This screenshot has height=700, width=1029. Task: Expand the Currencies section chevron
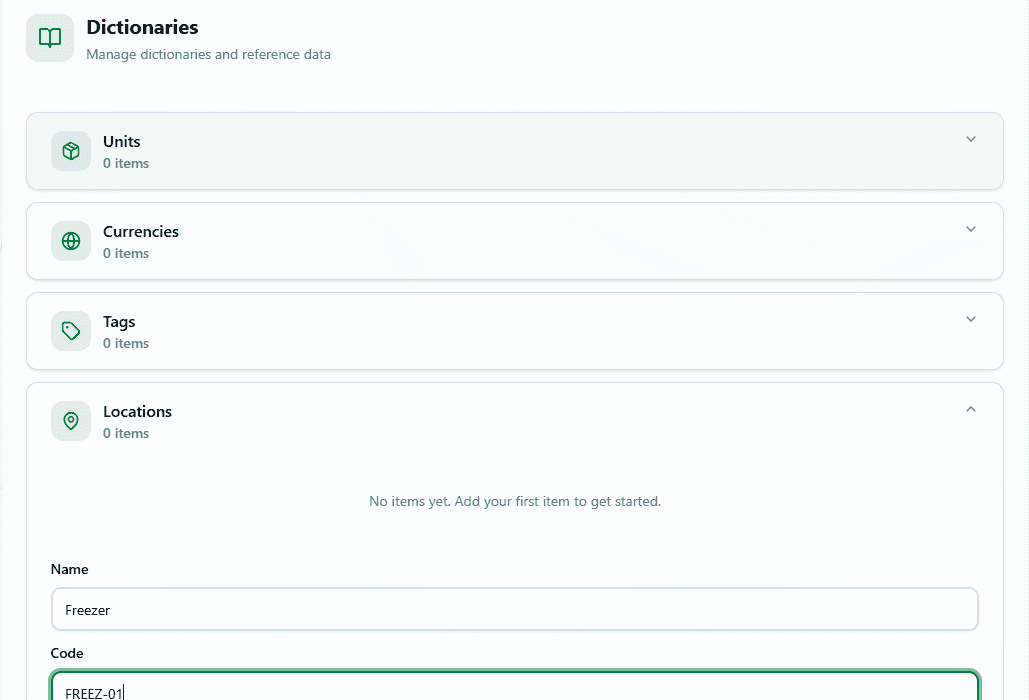[970, 229]
